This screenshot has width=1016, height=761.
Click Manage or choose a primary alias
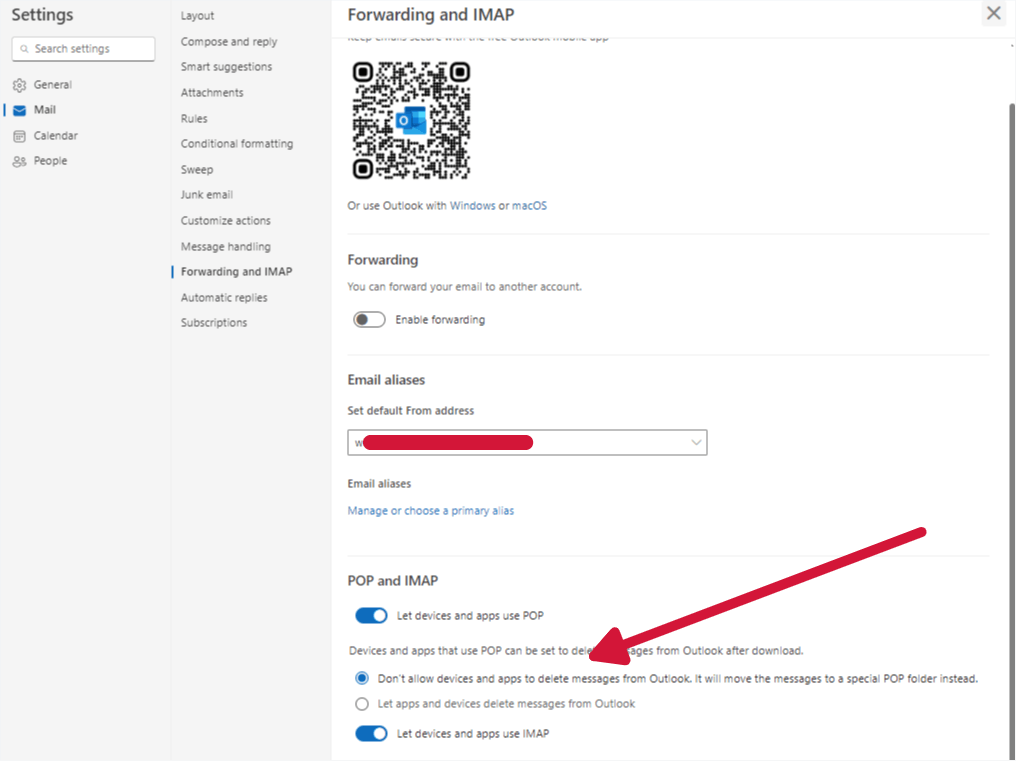click(x=430, y=511)
